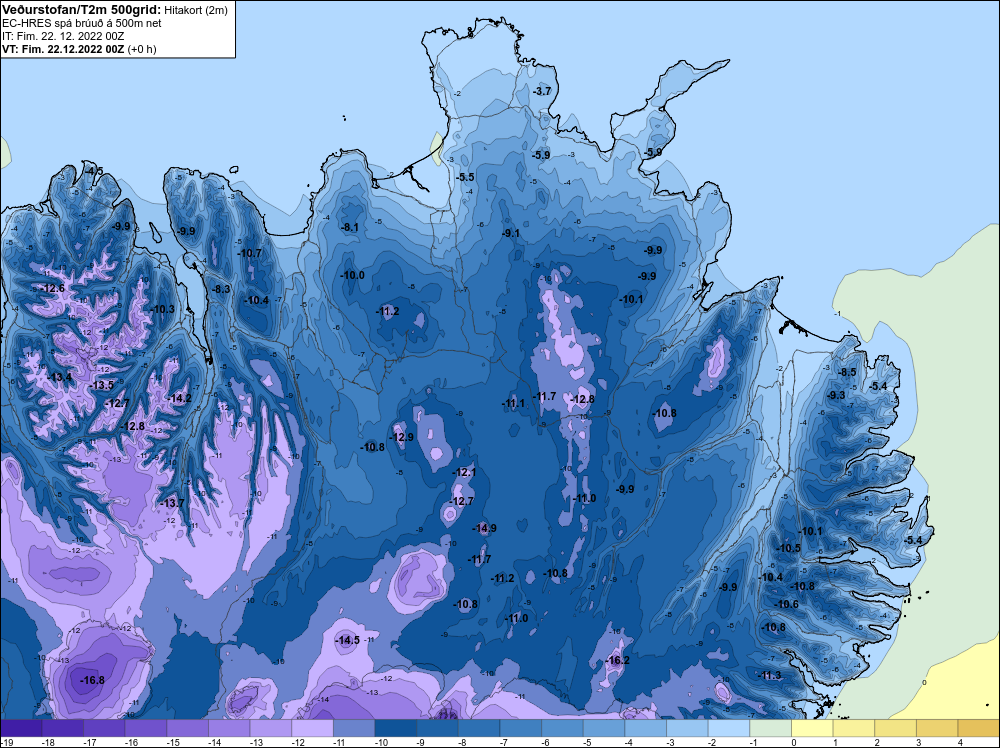Click the pale green legend swatch between -1 and 0

click(771, 728)
